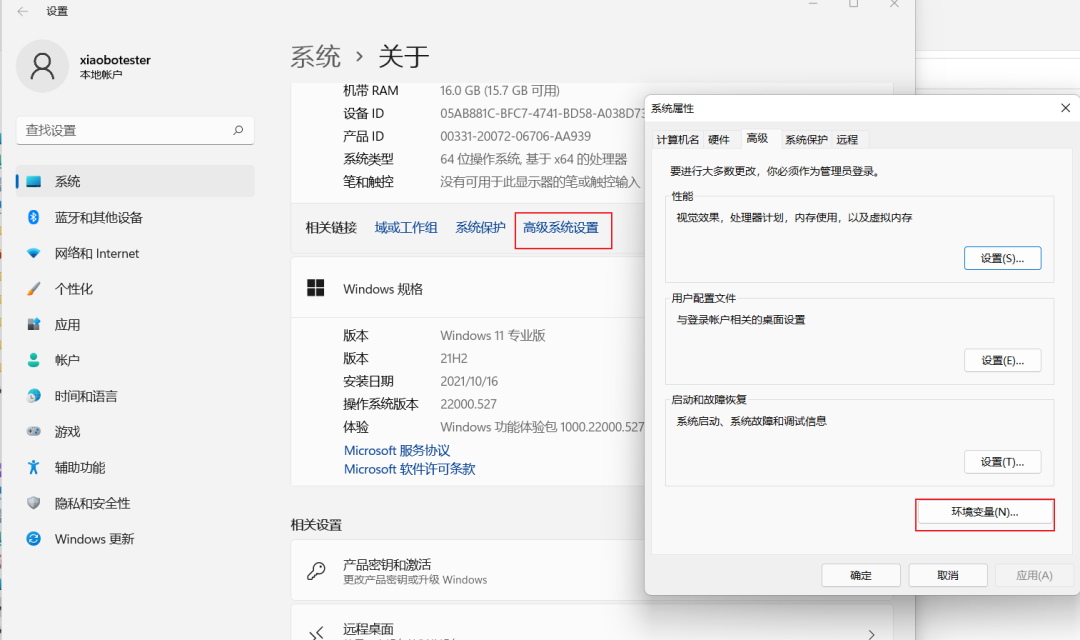Click the 隐私和安全性 shield icon
The image size is (1080, 640).
(33, 503)
